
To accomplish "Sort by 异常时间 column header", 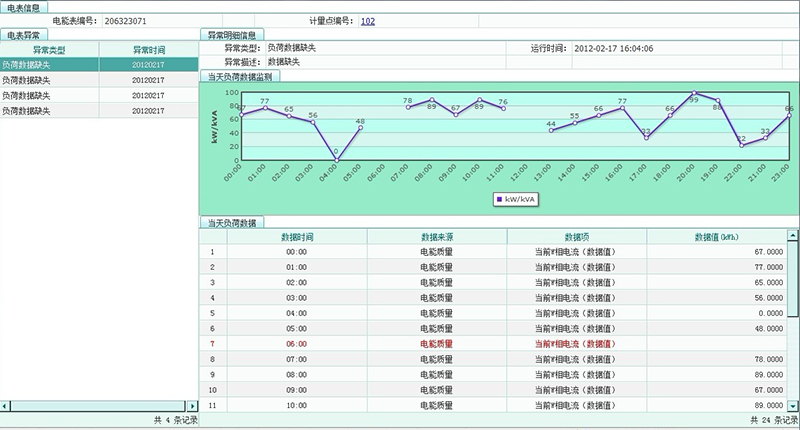I will pos(148,49).
